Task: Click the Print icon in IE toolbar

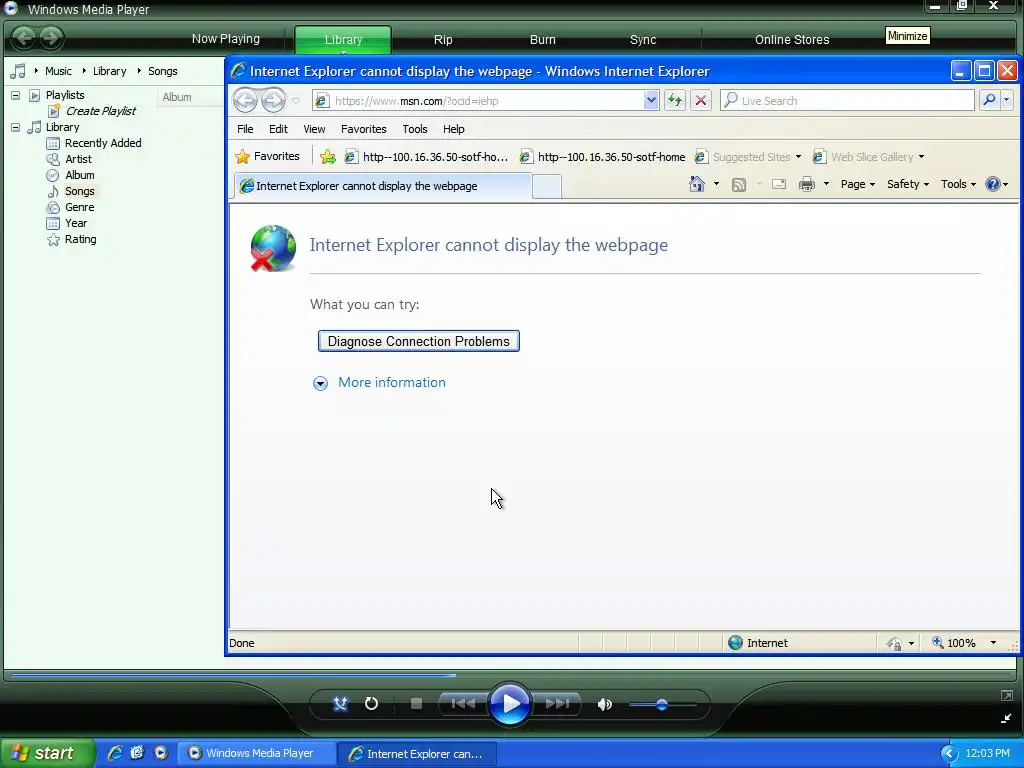Action: (x=807, y=184)
